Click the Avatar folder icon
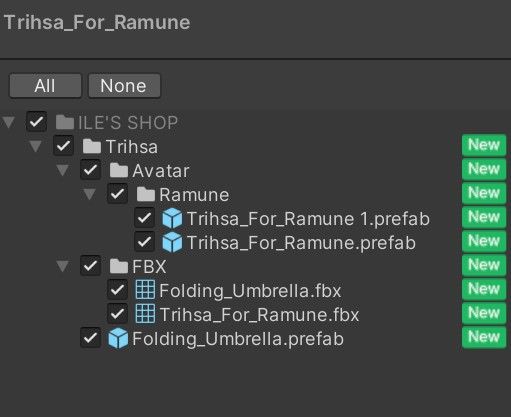 119,170
